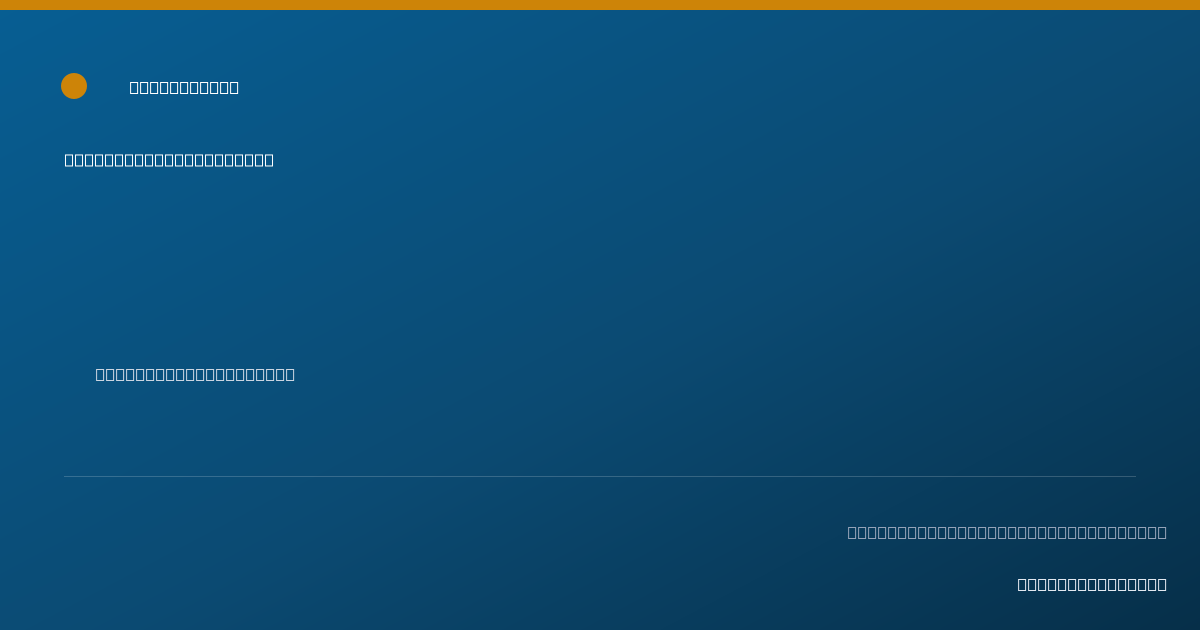Click the indented subtitle text line

pos(195,374)
